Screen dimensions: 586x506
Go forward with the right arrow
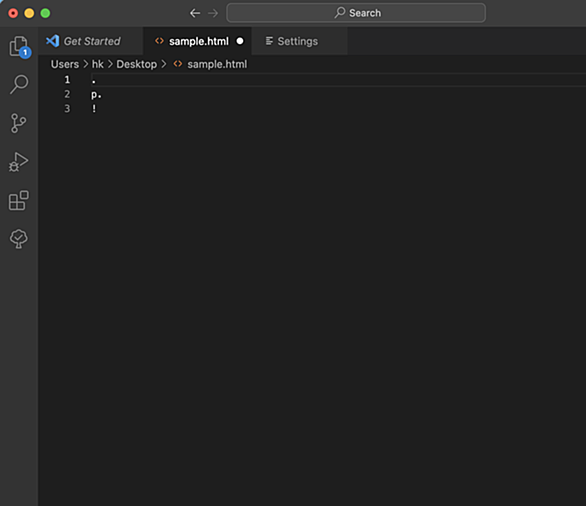pyautogui.click(x=213, y=13)
